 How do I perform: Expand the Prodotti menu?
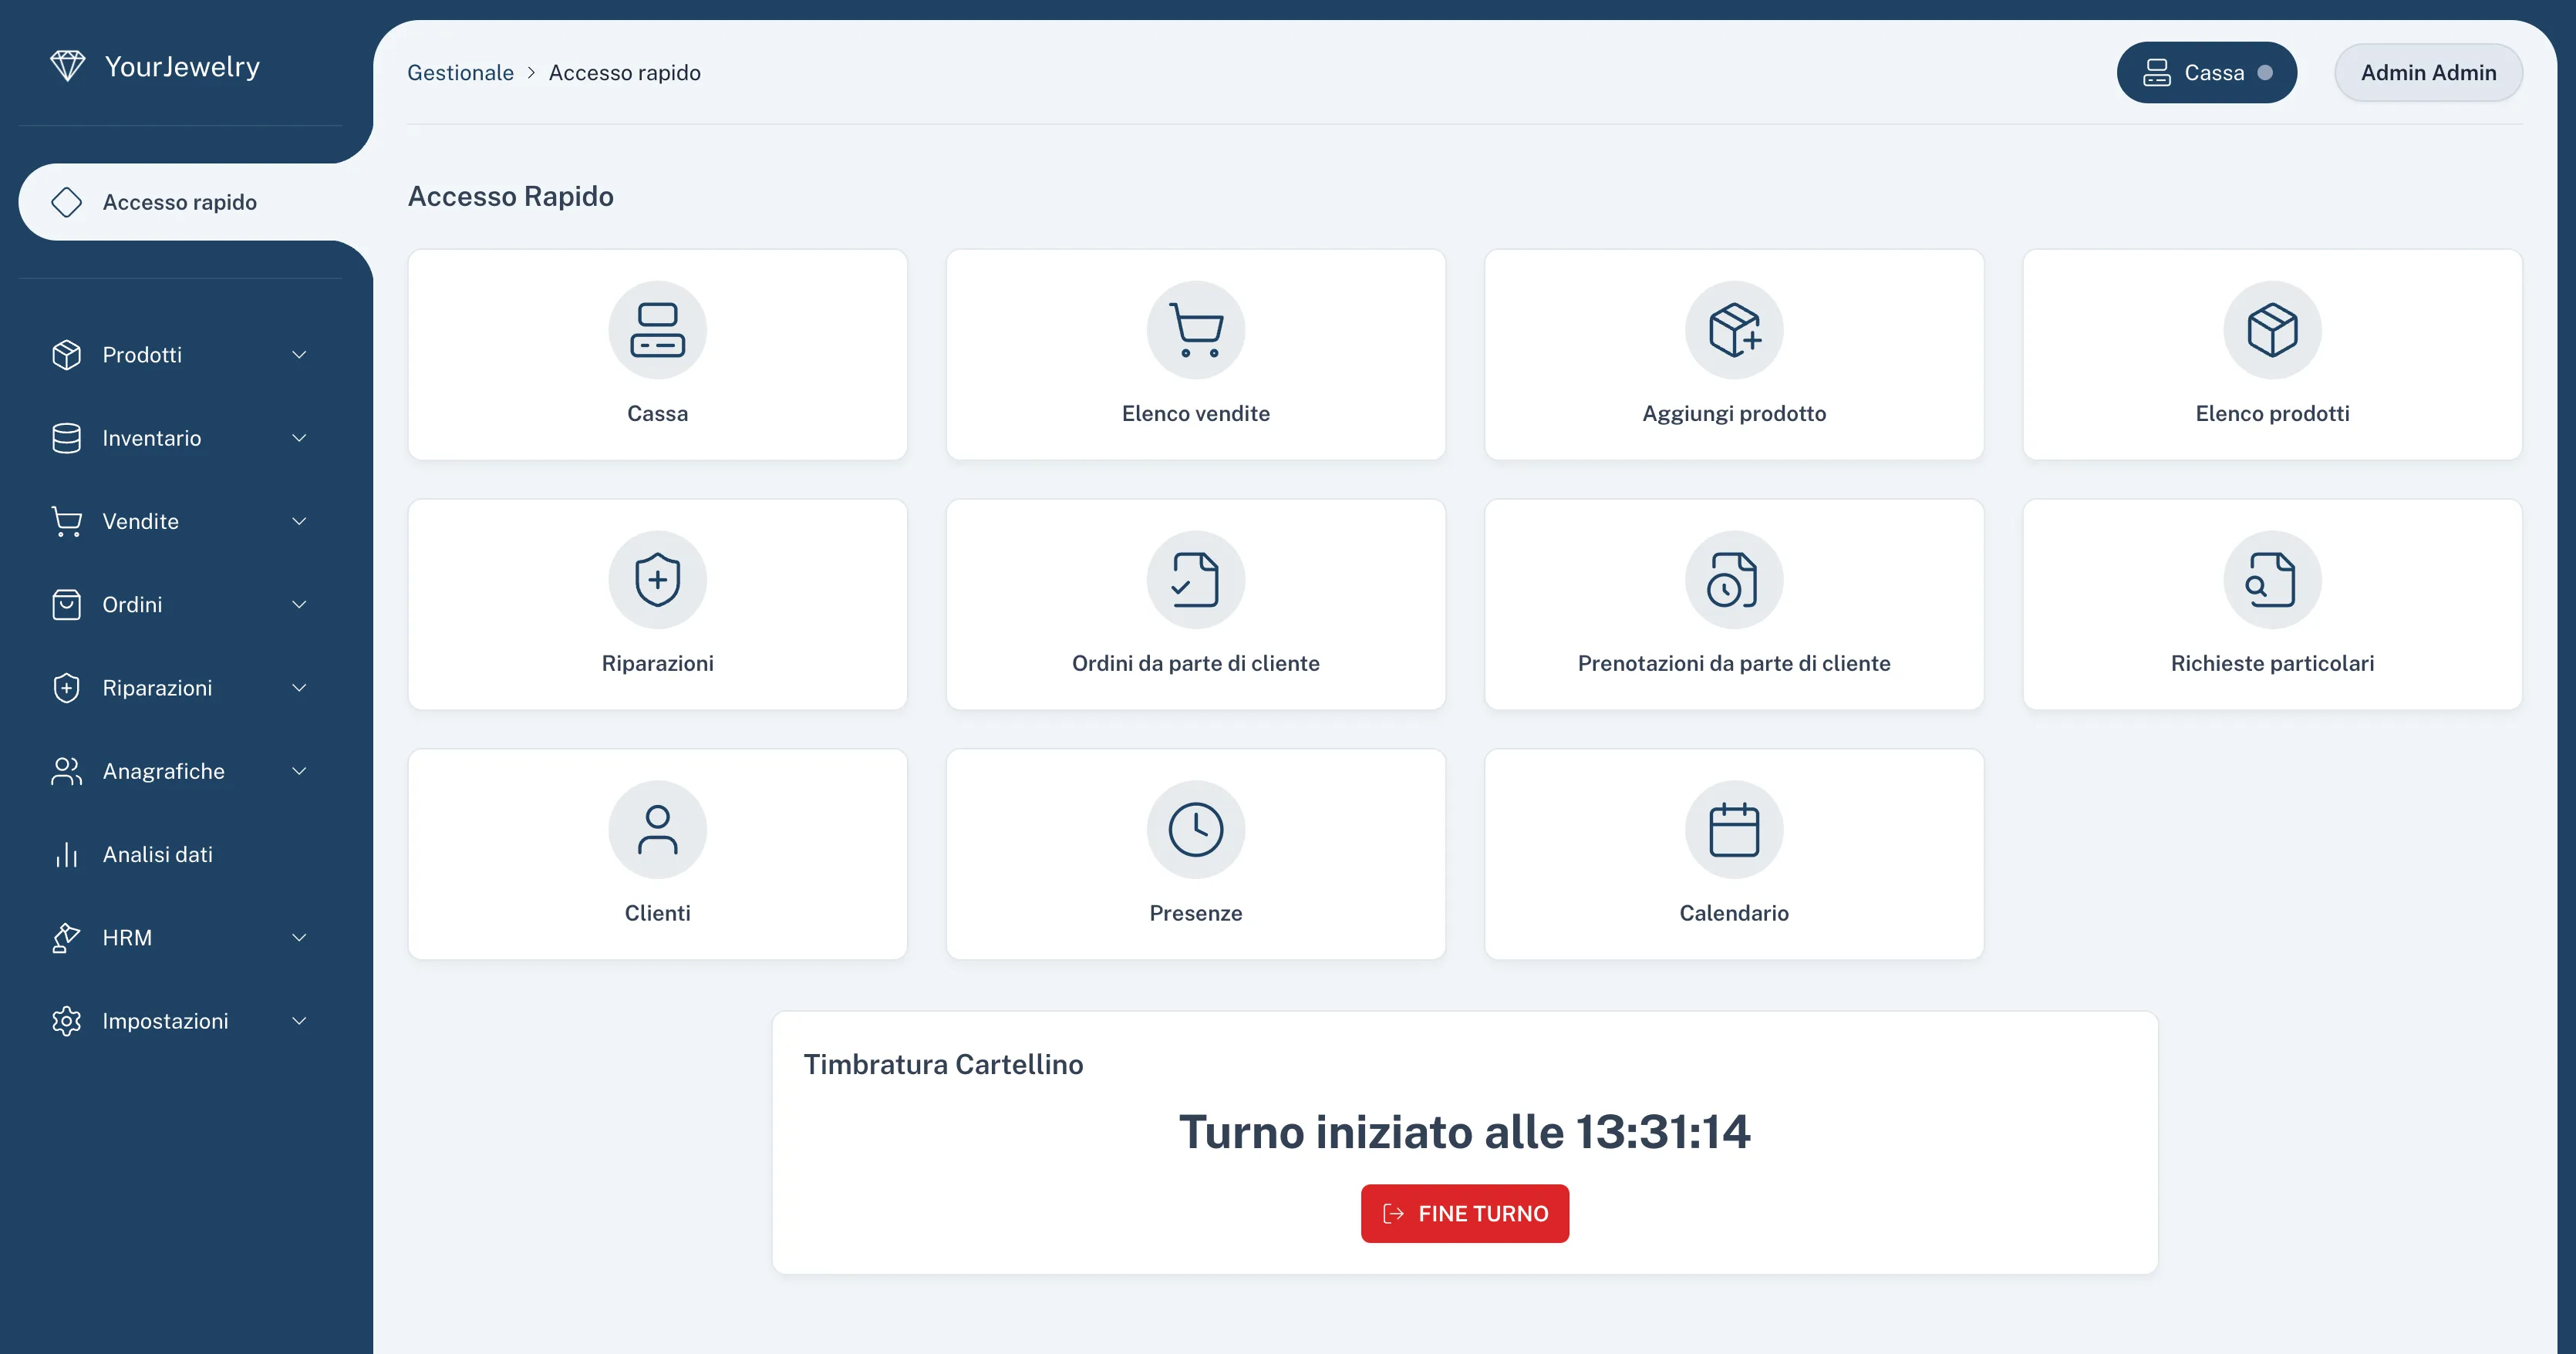180,355
